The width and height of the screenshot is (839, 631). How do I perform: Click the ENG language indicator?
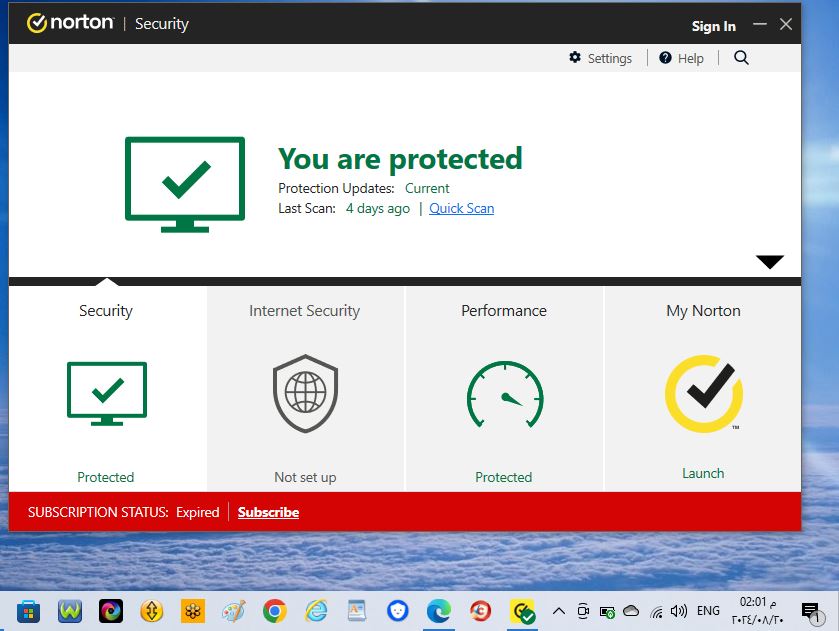708,611
